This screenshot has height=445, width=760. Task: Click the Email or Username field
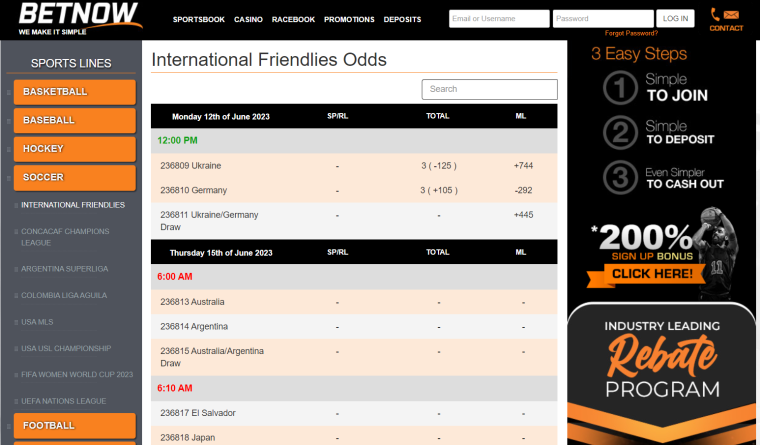coord(499,18)
